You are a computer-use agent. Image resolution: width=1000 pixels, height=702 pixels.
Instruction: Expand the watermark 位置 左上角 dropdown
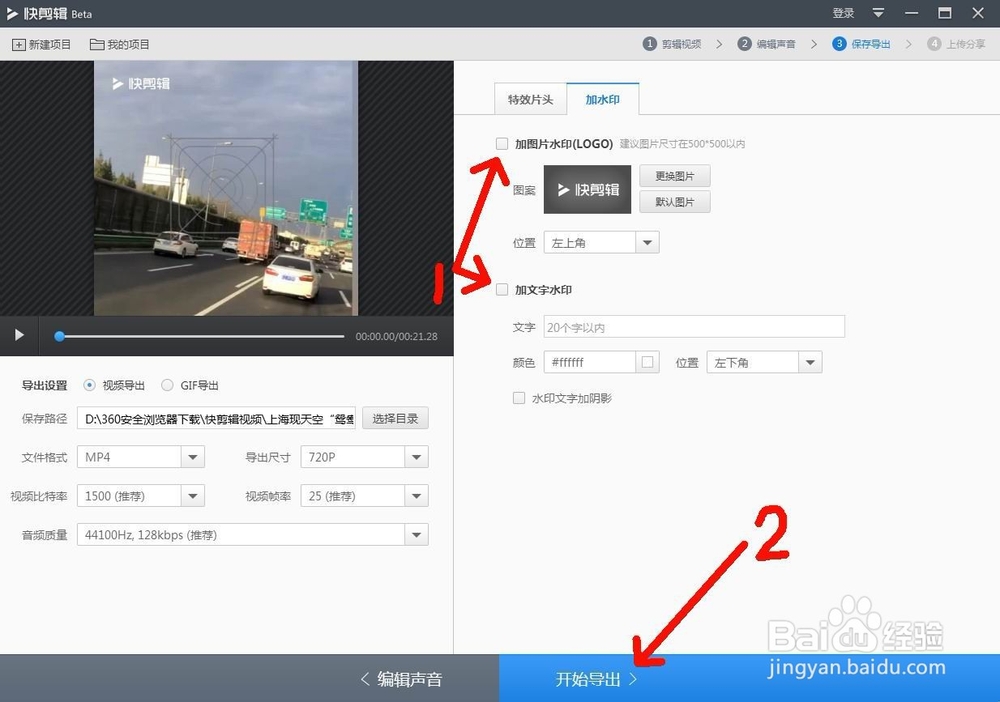tap(601, 242)
